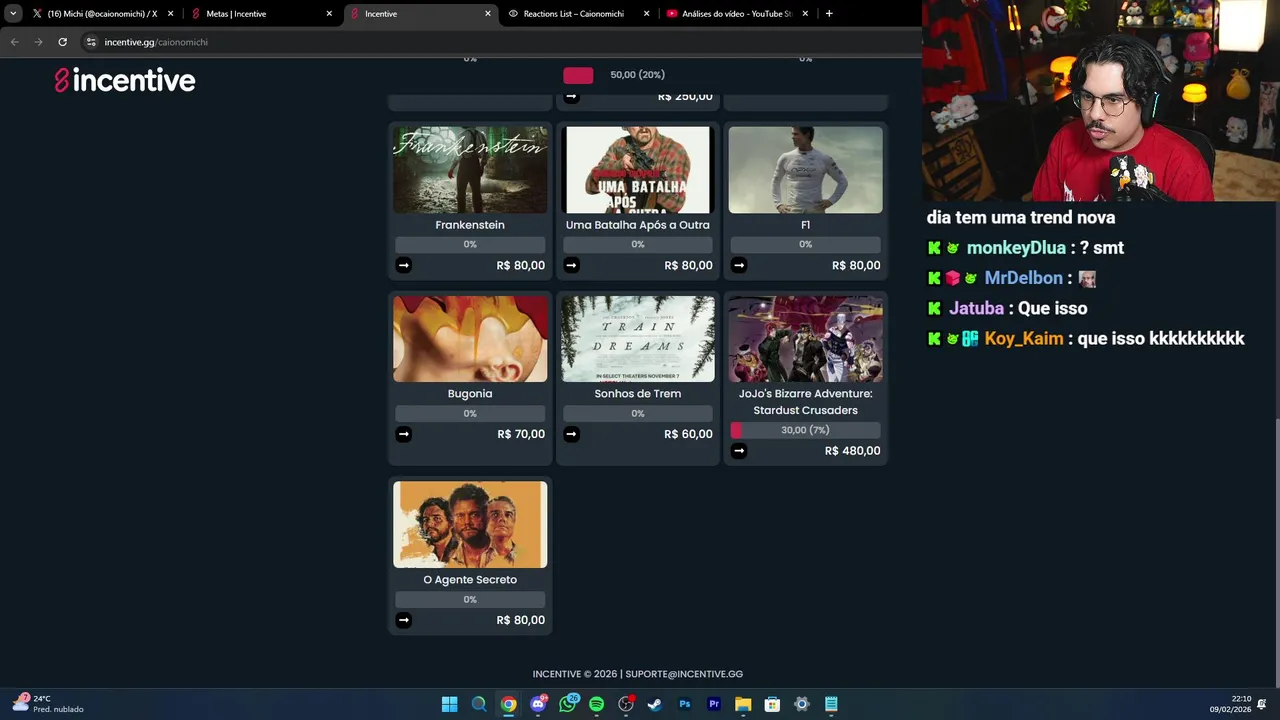Open the weather widget on taskbar
The image size is (1280, 720).
click(x=48, y=704)
